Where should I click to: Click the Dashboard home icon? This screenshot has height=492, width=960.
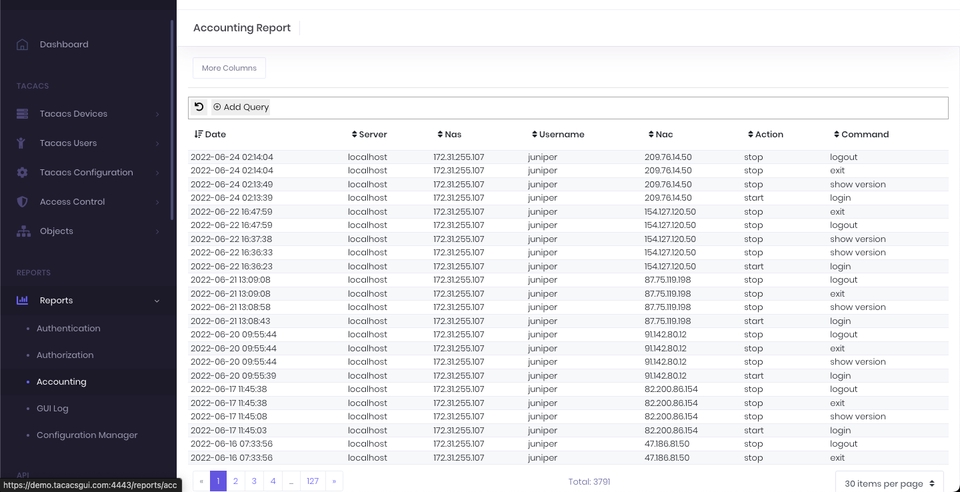[22, 45]
